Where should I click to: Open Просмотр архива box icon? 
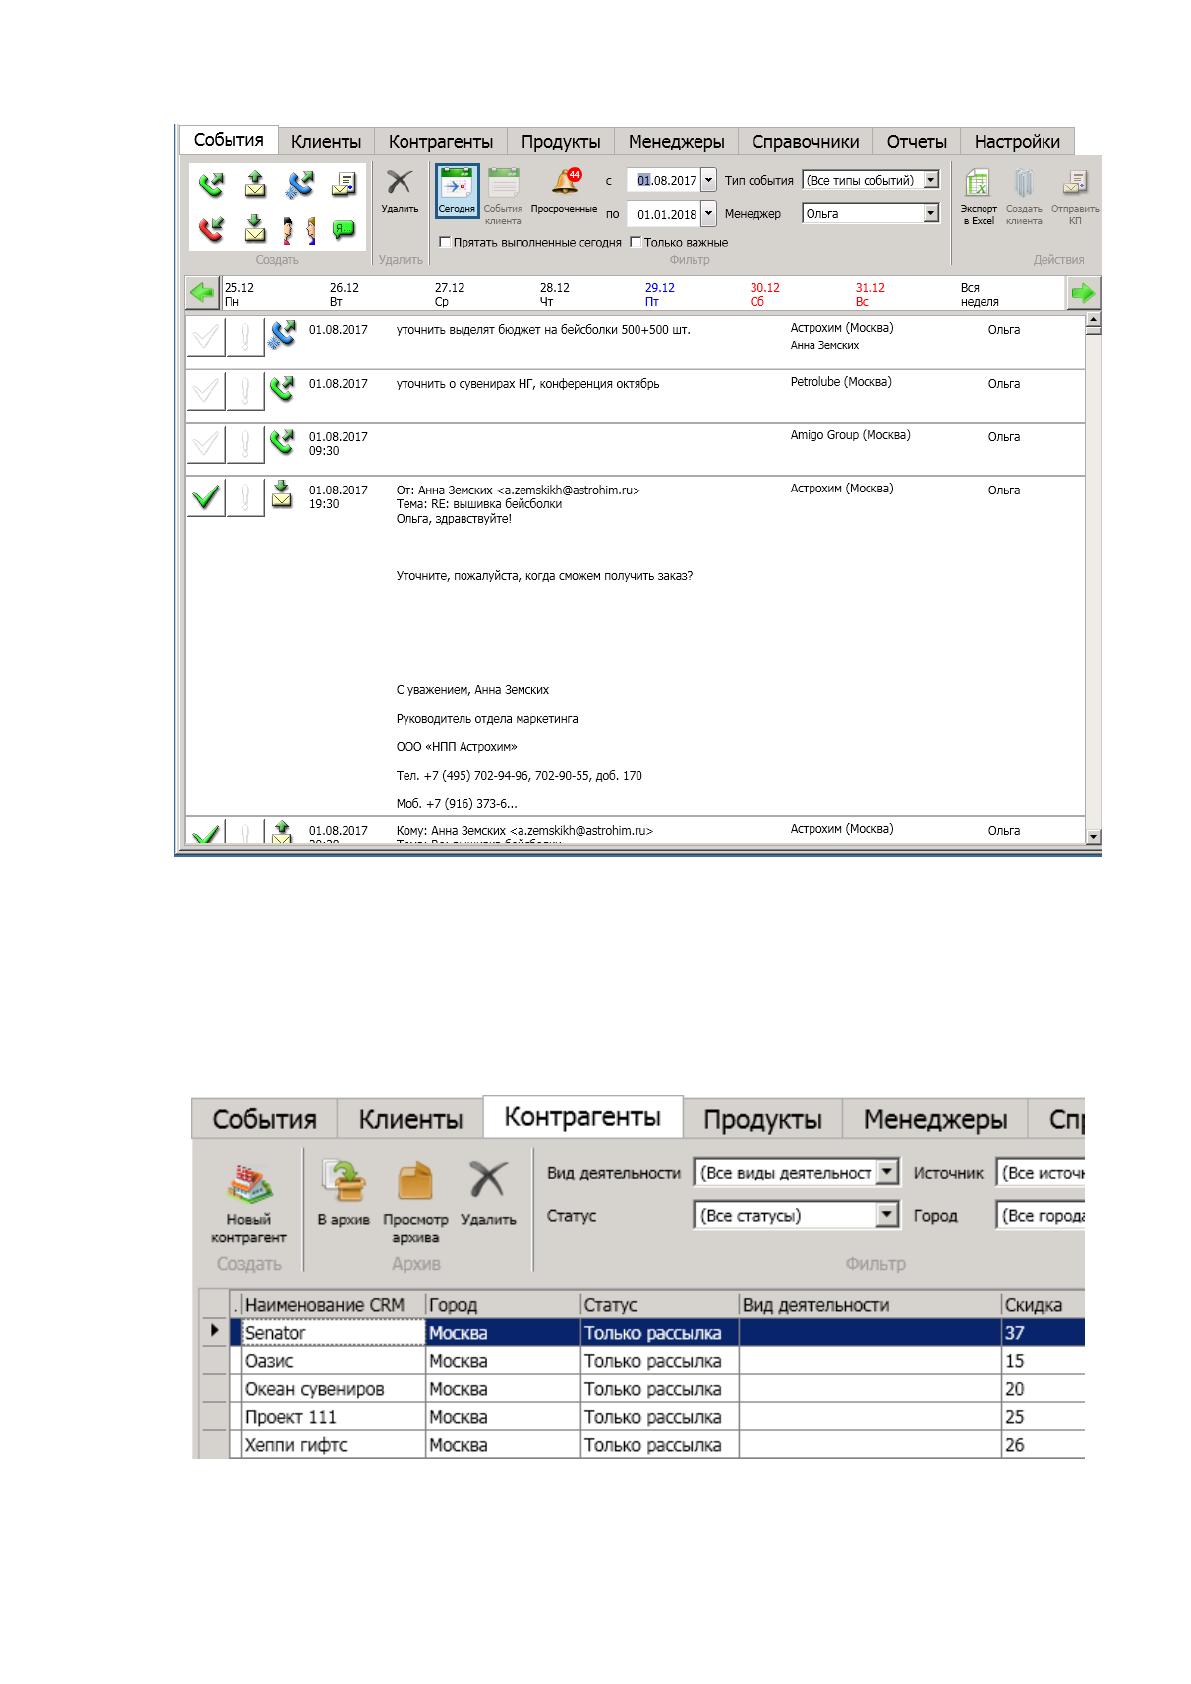[x=415, y=1182]
